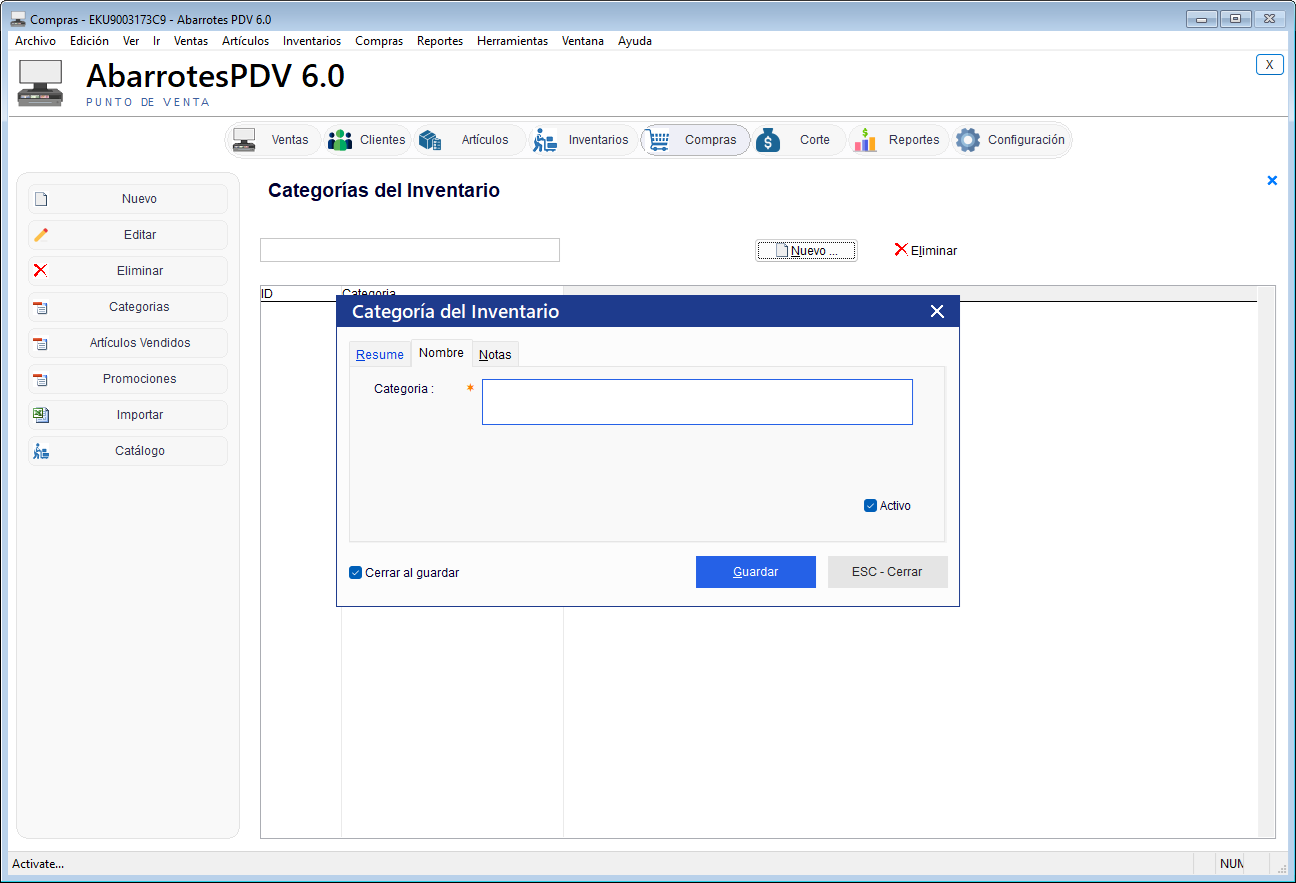This screenshot has width=1296, height=883.
Task: Open the Edición menu
Action: 89,41
